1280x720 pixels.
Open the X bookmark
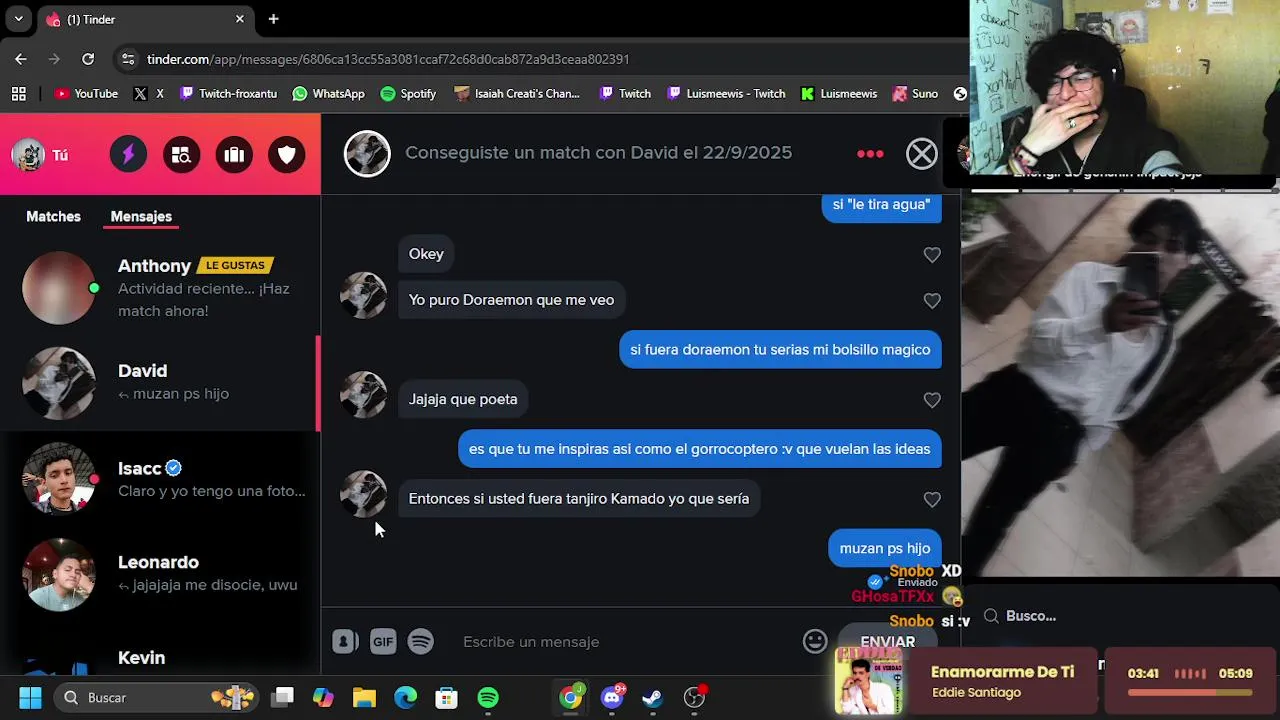[149, 94]
